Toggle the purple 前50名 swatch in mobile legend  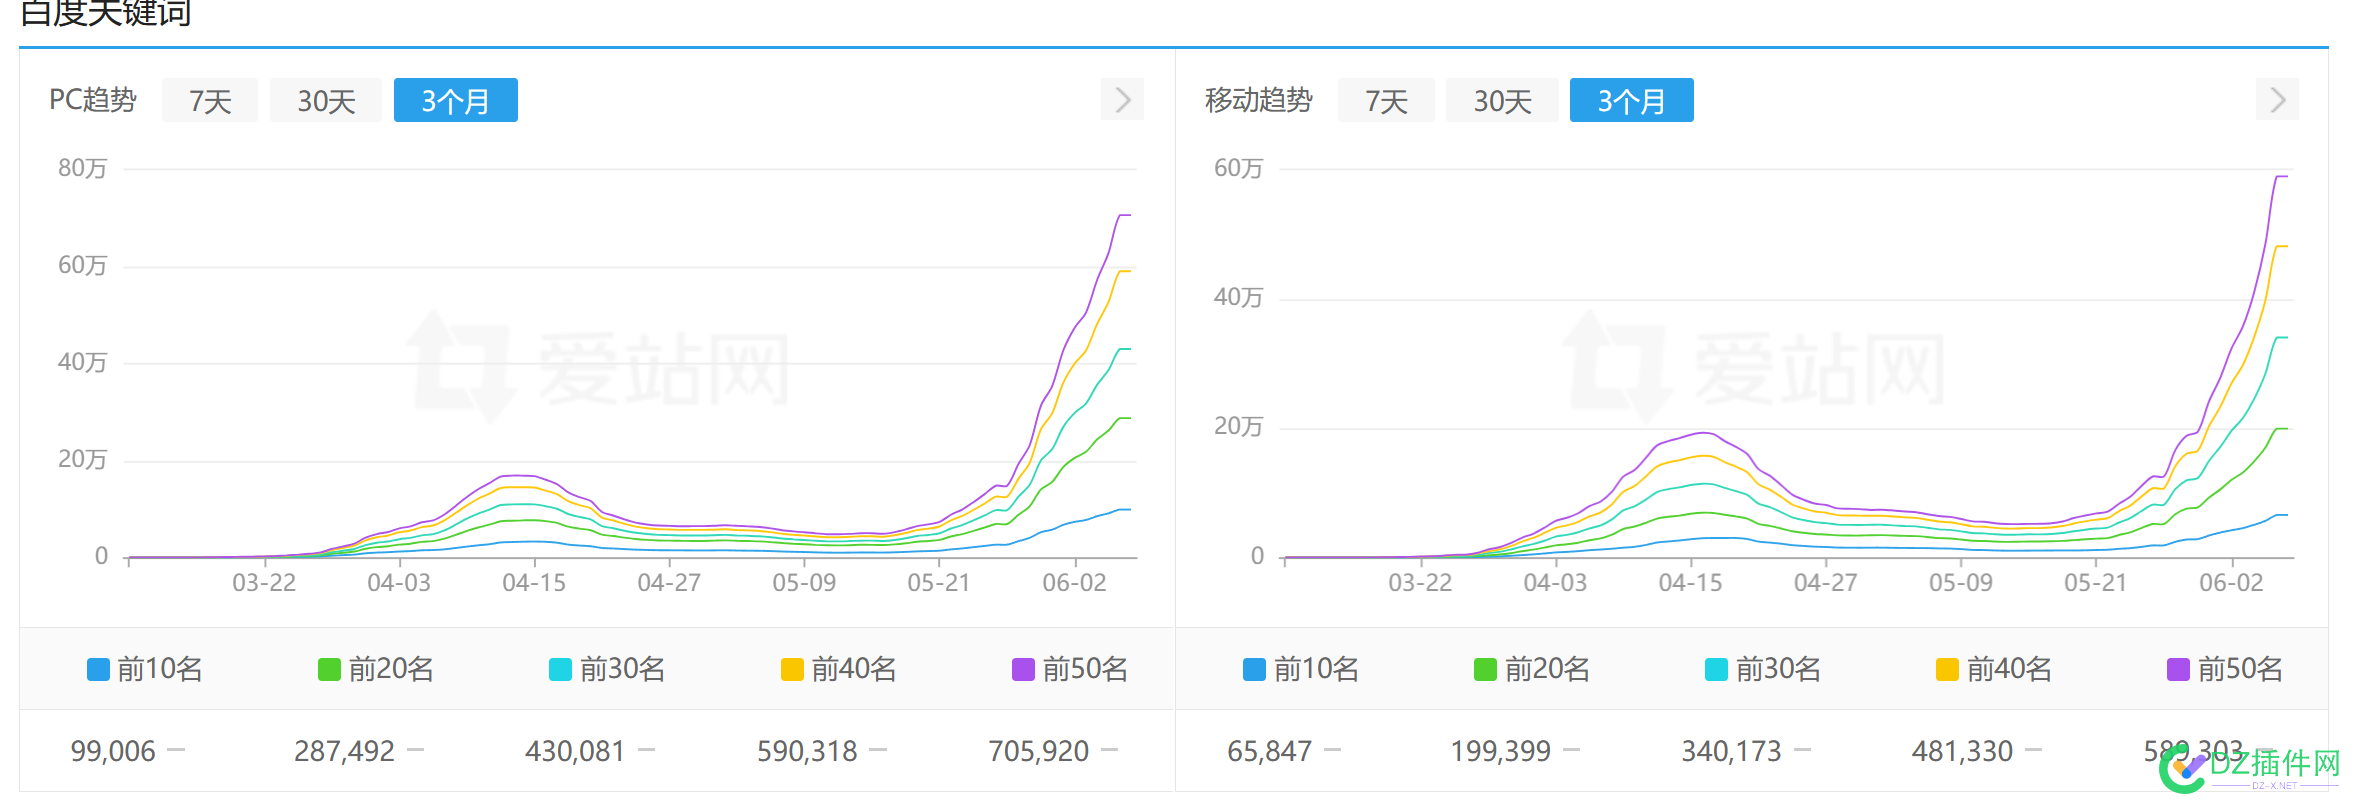[x=2178, y=669]
